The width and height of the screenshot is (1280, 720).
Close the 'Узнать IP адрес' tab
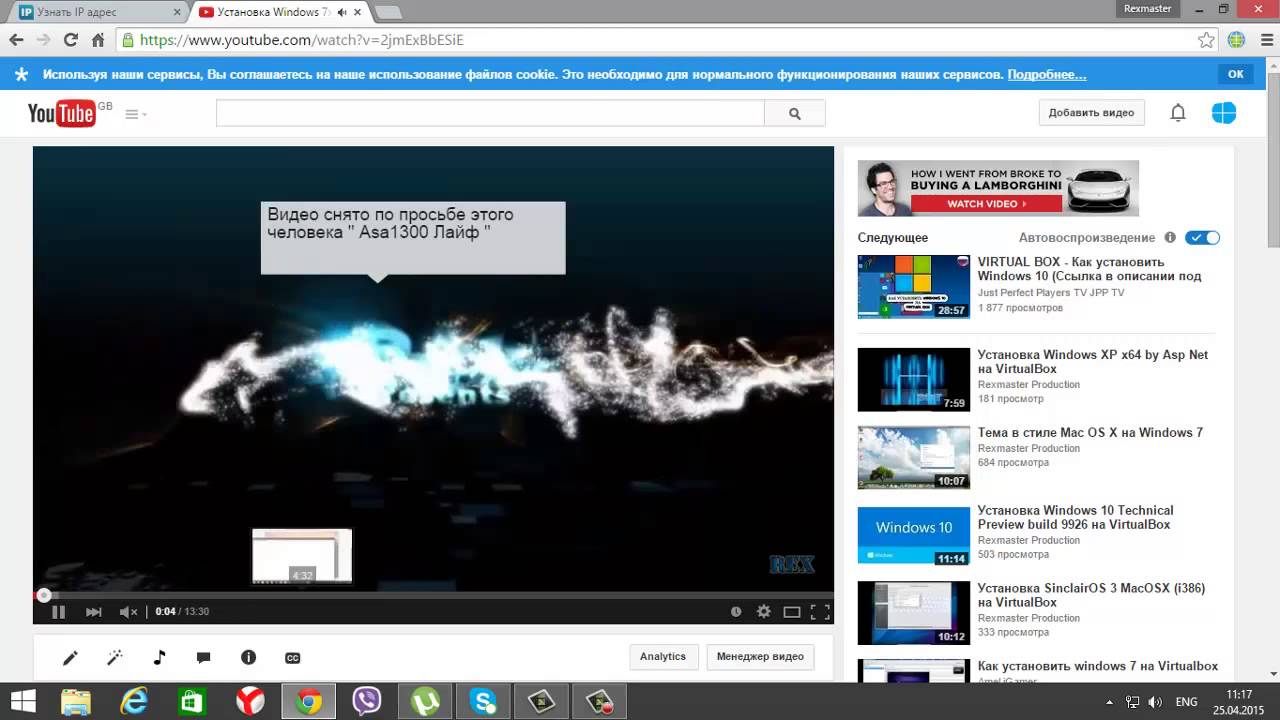[176, 12]
